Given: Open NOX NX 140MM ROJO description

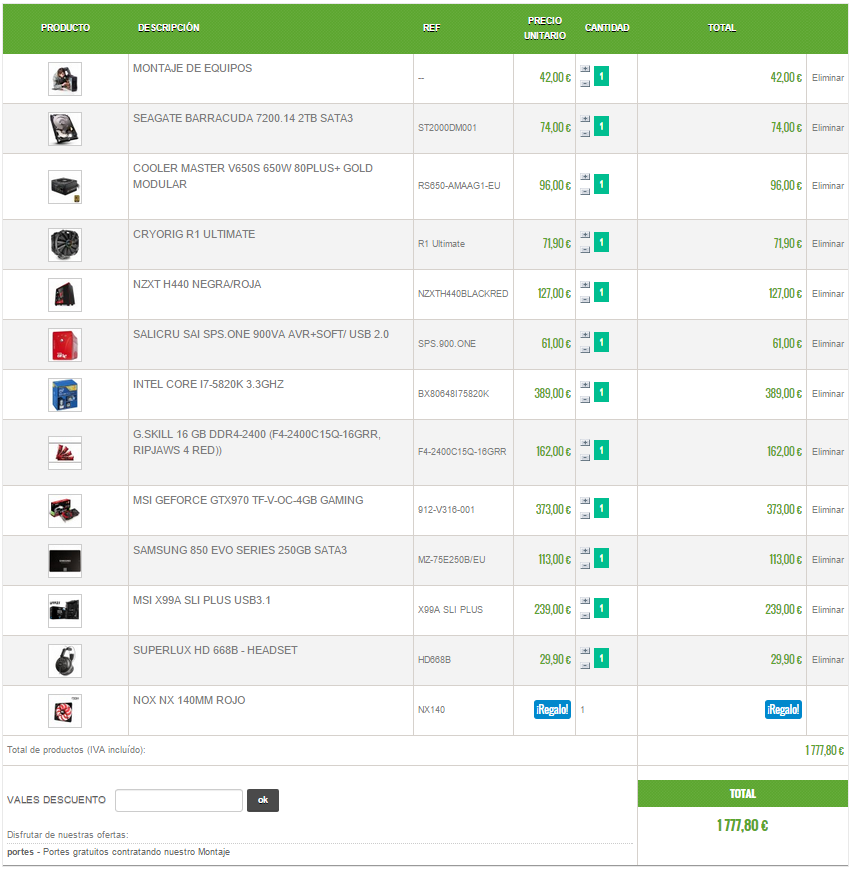Looking at the screenshot, I should 189,700.
